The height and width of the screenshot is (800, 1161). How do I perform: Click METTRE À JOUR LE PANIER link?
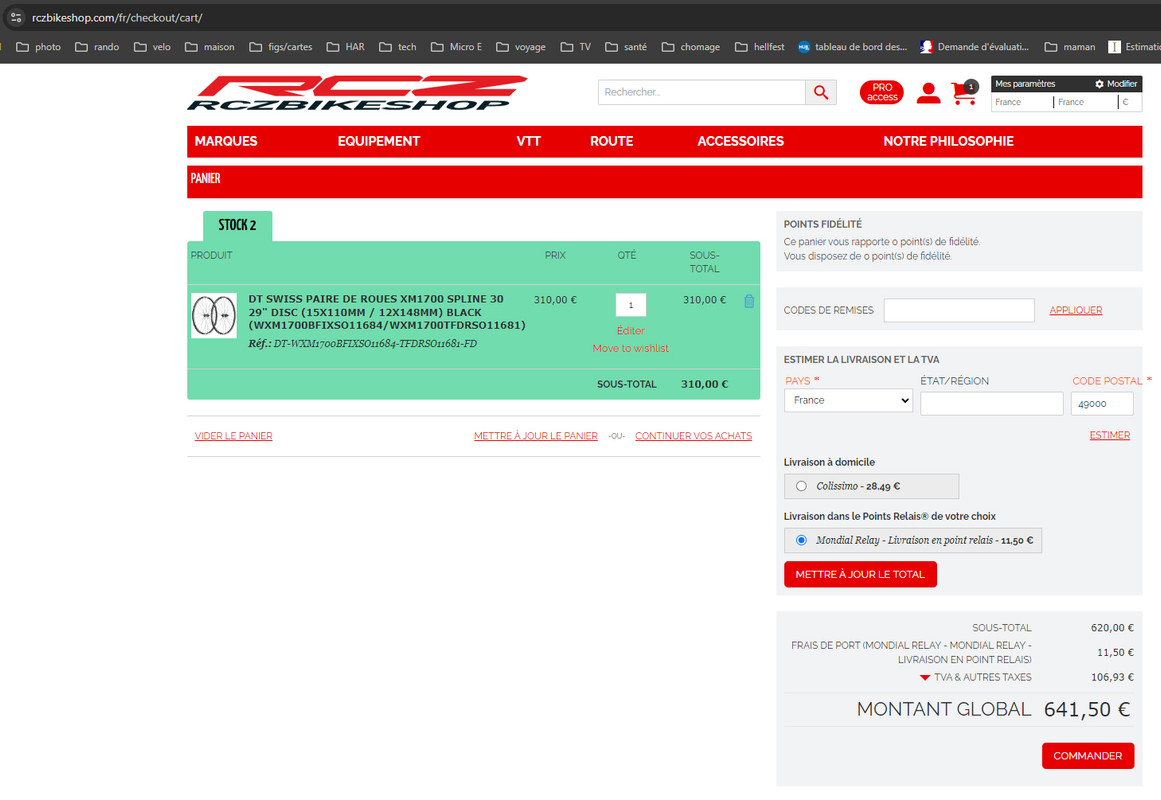pos(535,436)
